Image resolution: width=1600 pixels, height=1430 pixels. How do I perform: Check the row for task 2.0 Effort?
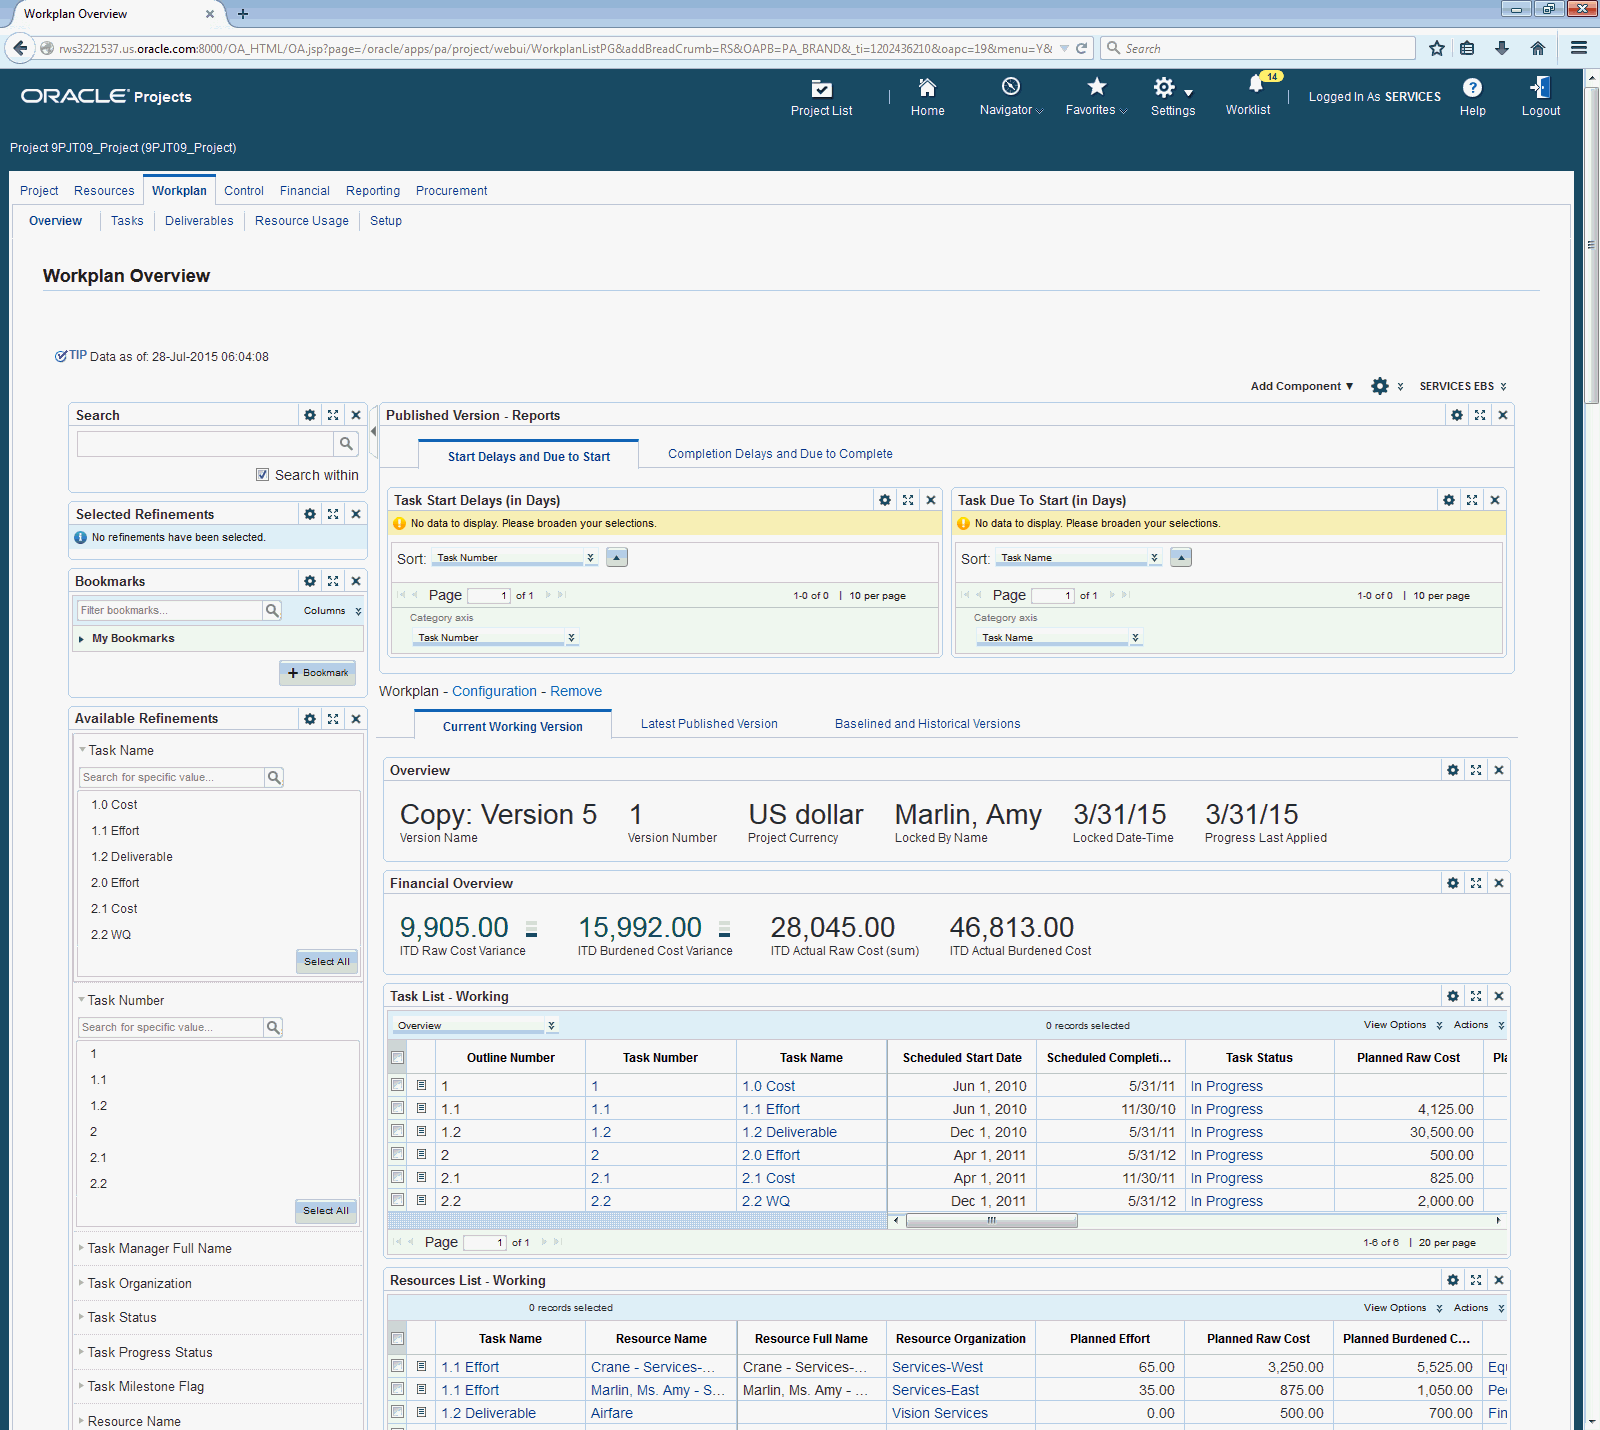click(398, 1154)
